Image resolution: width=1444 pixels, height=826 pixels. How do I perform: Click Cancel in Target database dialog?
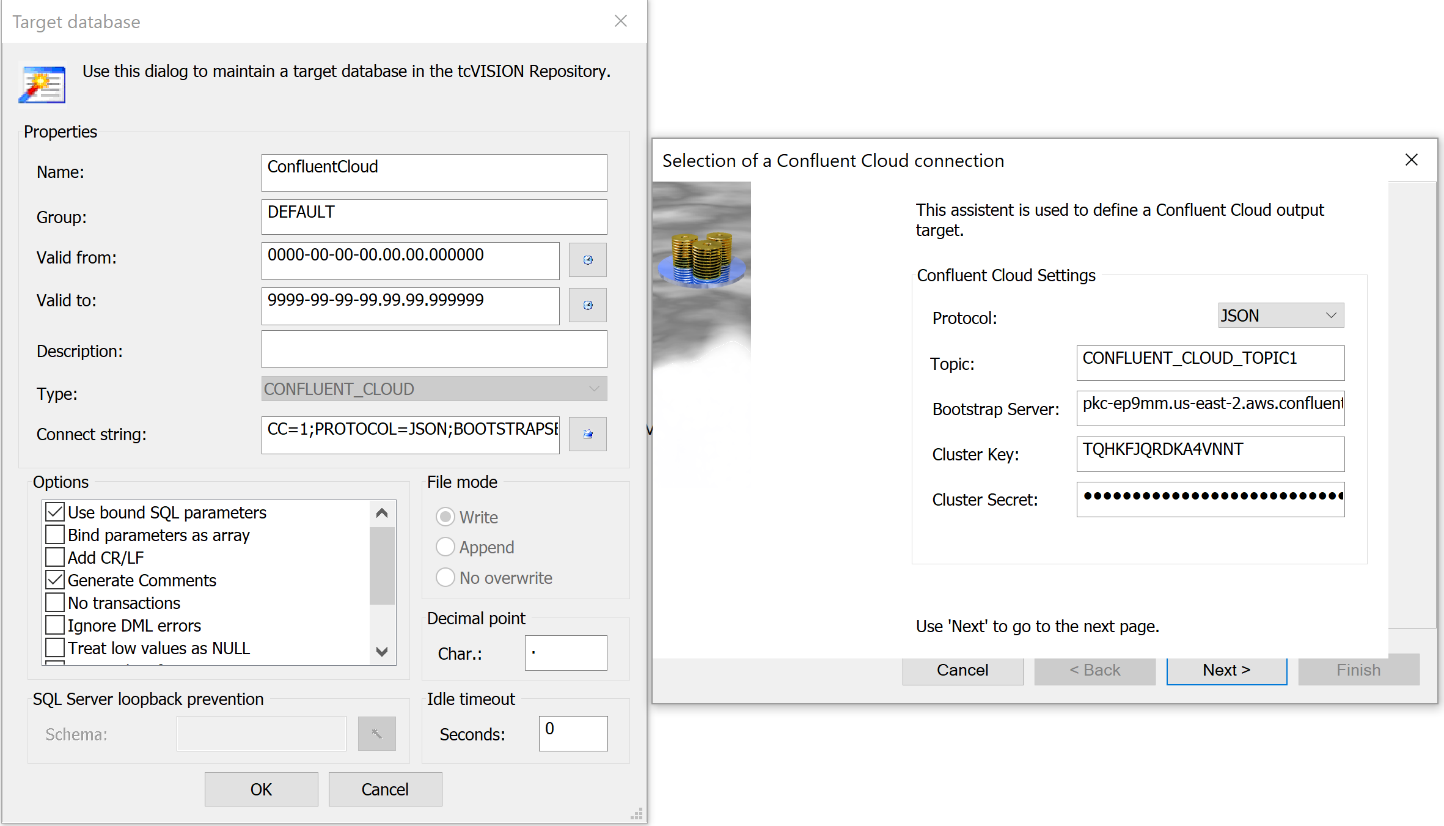click(x=385, y=789)
